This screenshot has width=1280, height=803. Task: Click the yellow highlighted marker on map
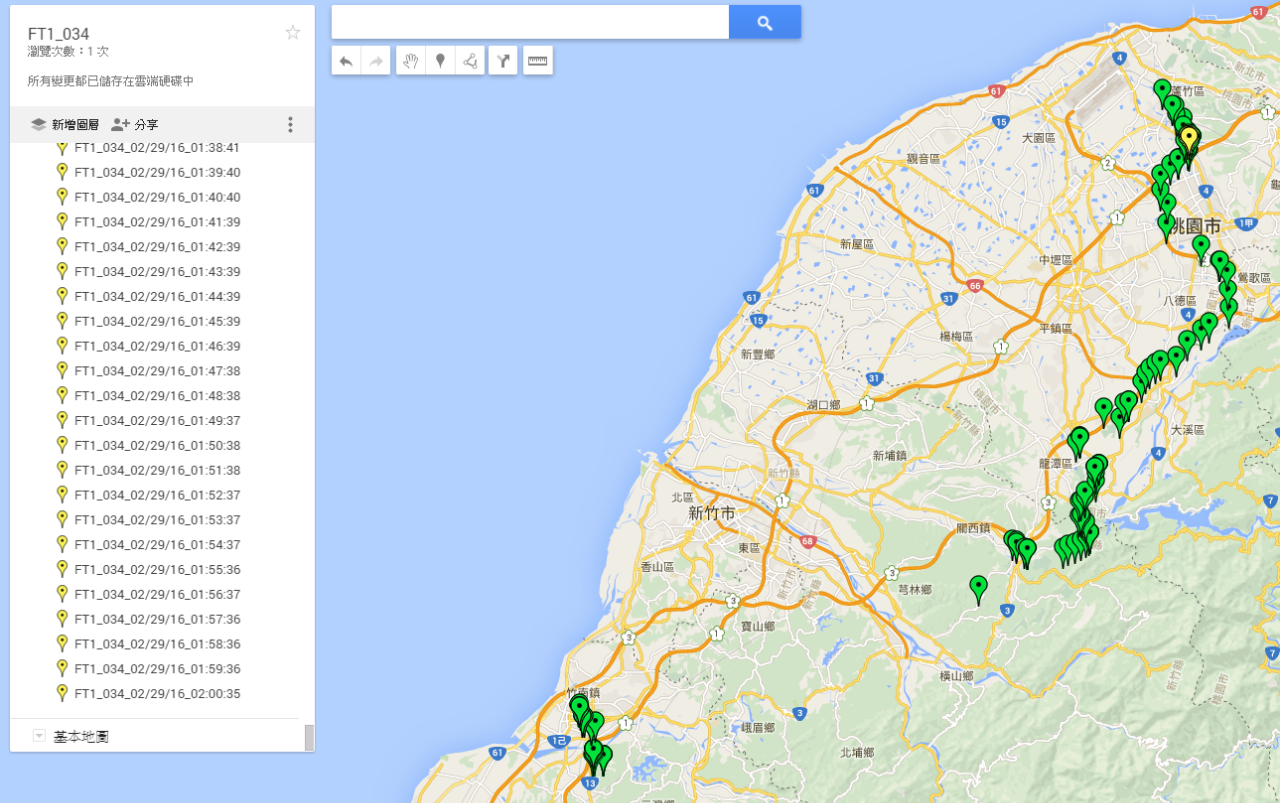click(x=1188, y=138)
